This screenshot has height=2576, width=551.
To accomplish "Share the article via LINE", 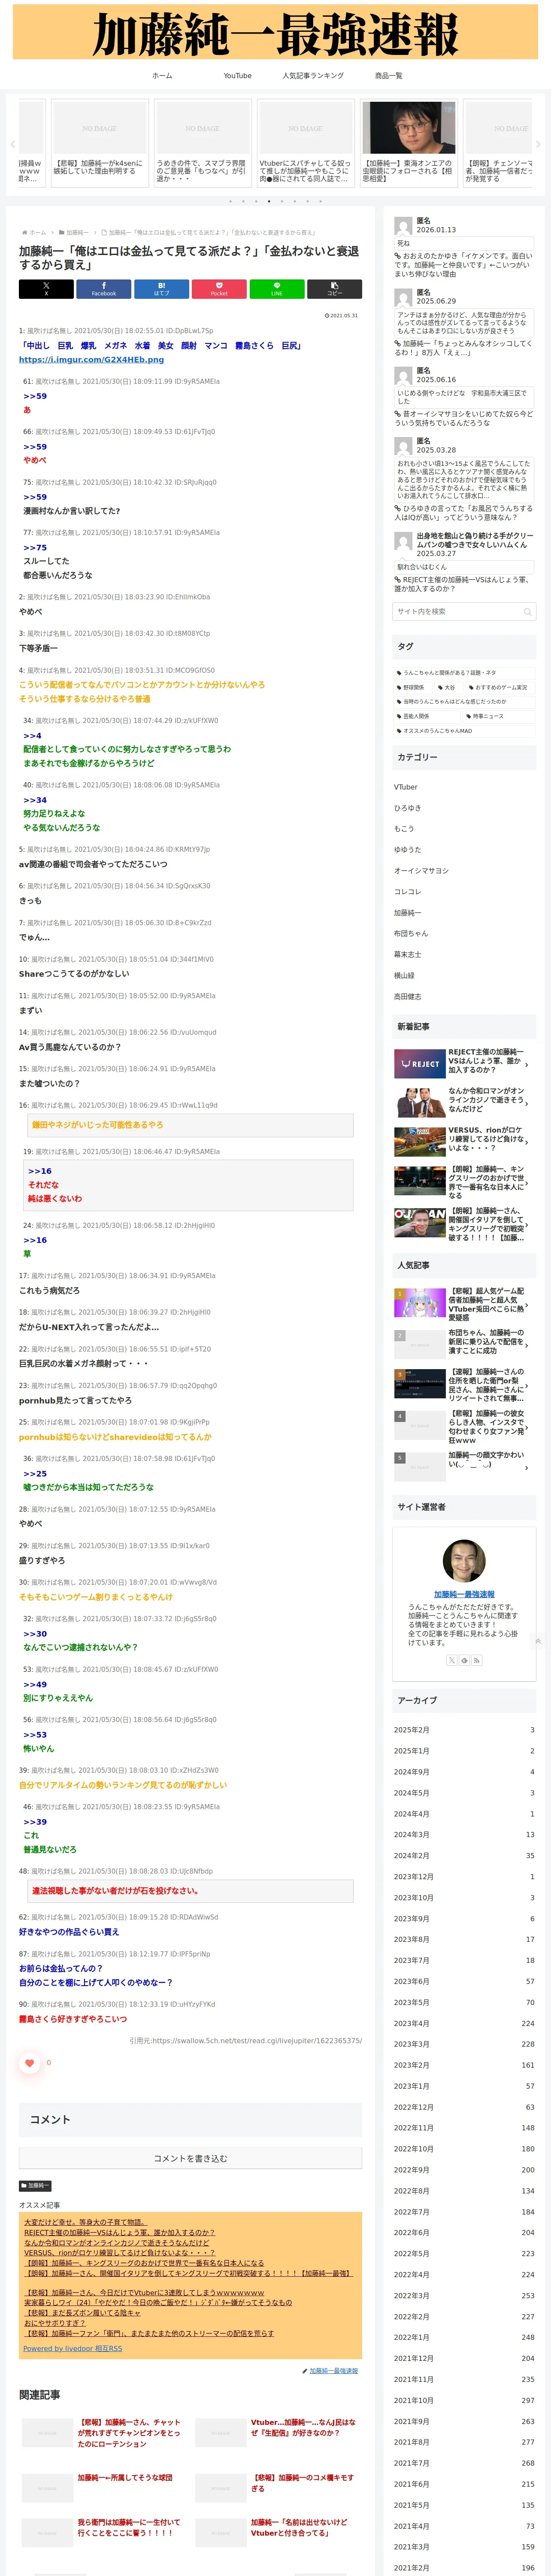I will coord(277,289).
